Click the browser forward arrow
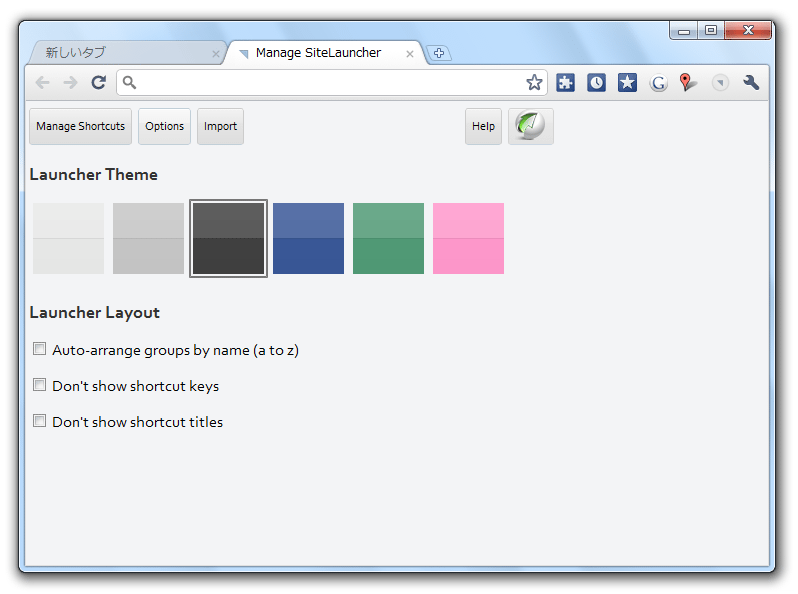The image size is (798, 594). 70,82
